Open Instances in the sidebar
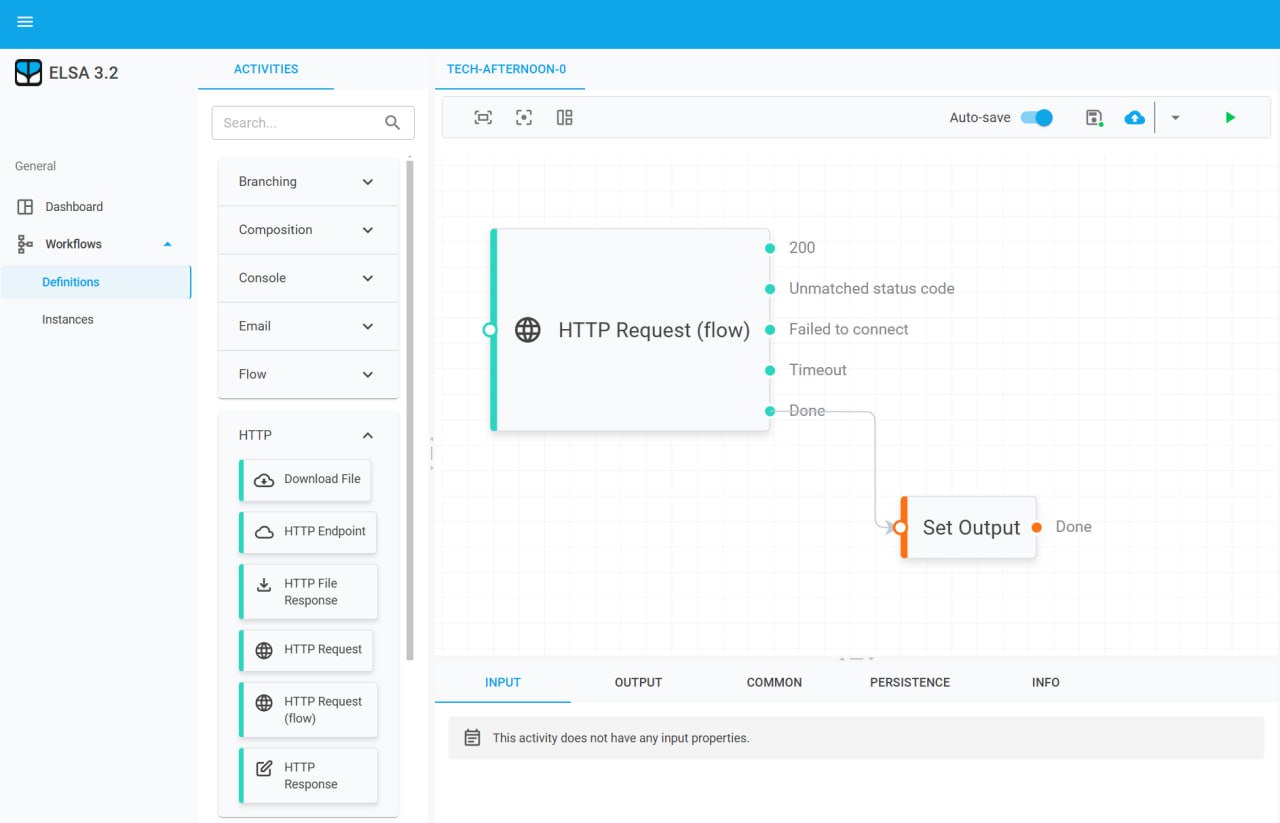1280x823 pixels. click(68, 320)
